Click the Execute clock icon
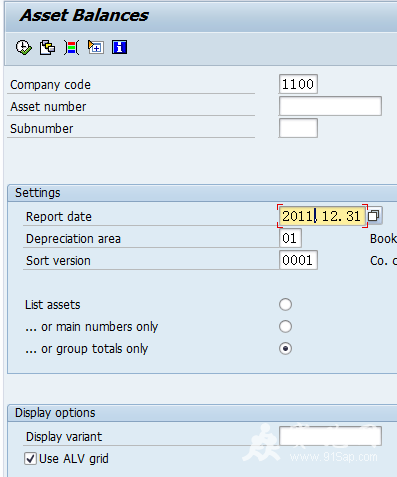Image resolution: width=397 pixels, height=477 pixels. click(24, 47)
